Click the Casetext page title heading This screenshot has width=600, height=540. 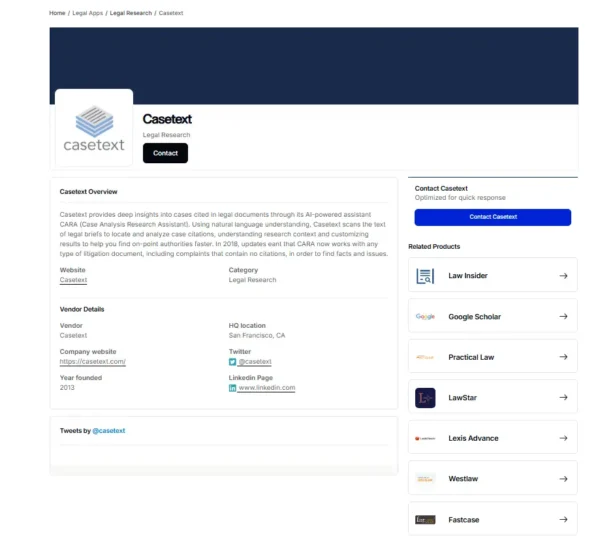(x=167, y=119)
